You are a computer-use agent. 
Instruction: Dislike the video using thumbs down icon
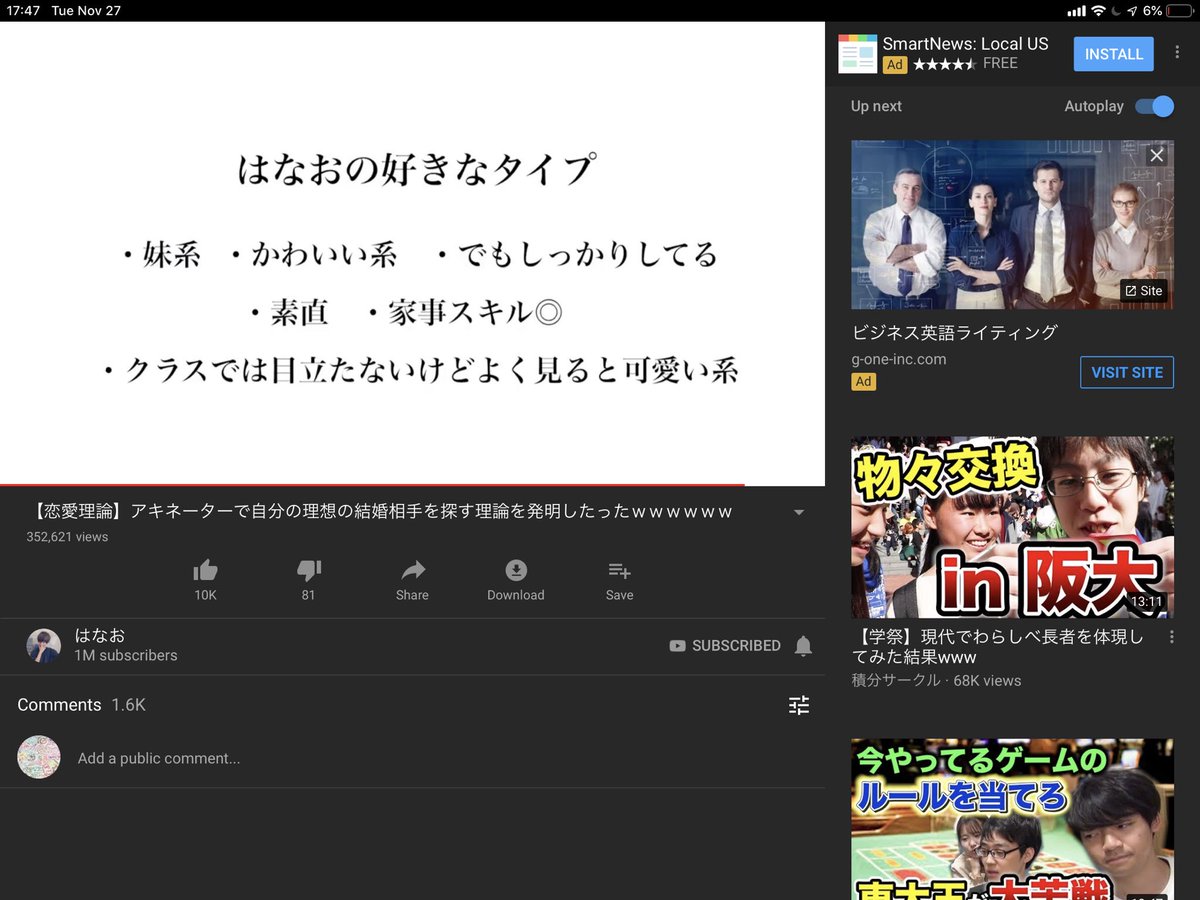(x=308, y=570)
